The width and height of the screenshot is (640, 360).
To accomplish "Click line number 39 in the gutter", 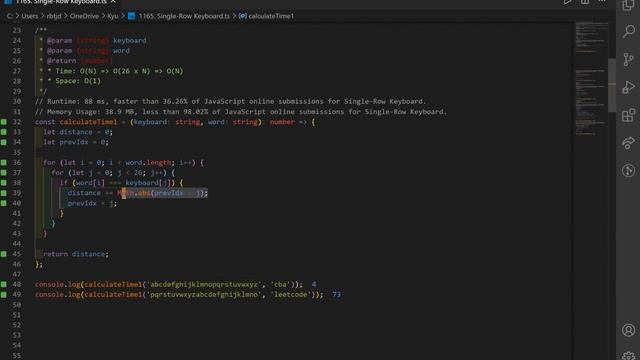I will click(x=16, y=193).
